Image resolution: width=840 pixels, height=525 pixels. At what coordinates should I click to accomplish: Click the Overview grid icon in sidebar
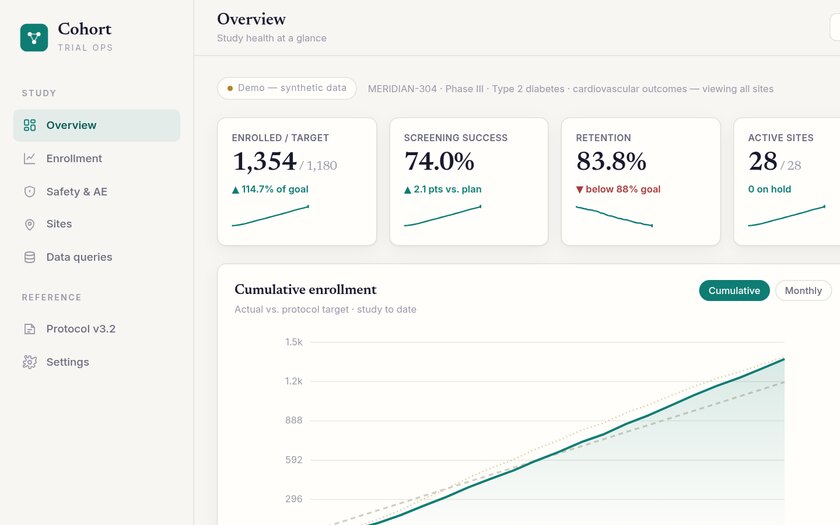tap(29, 125)
